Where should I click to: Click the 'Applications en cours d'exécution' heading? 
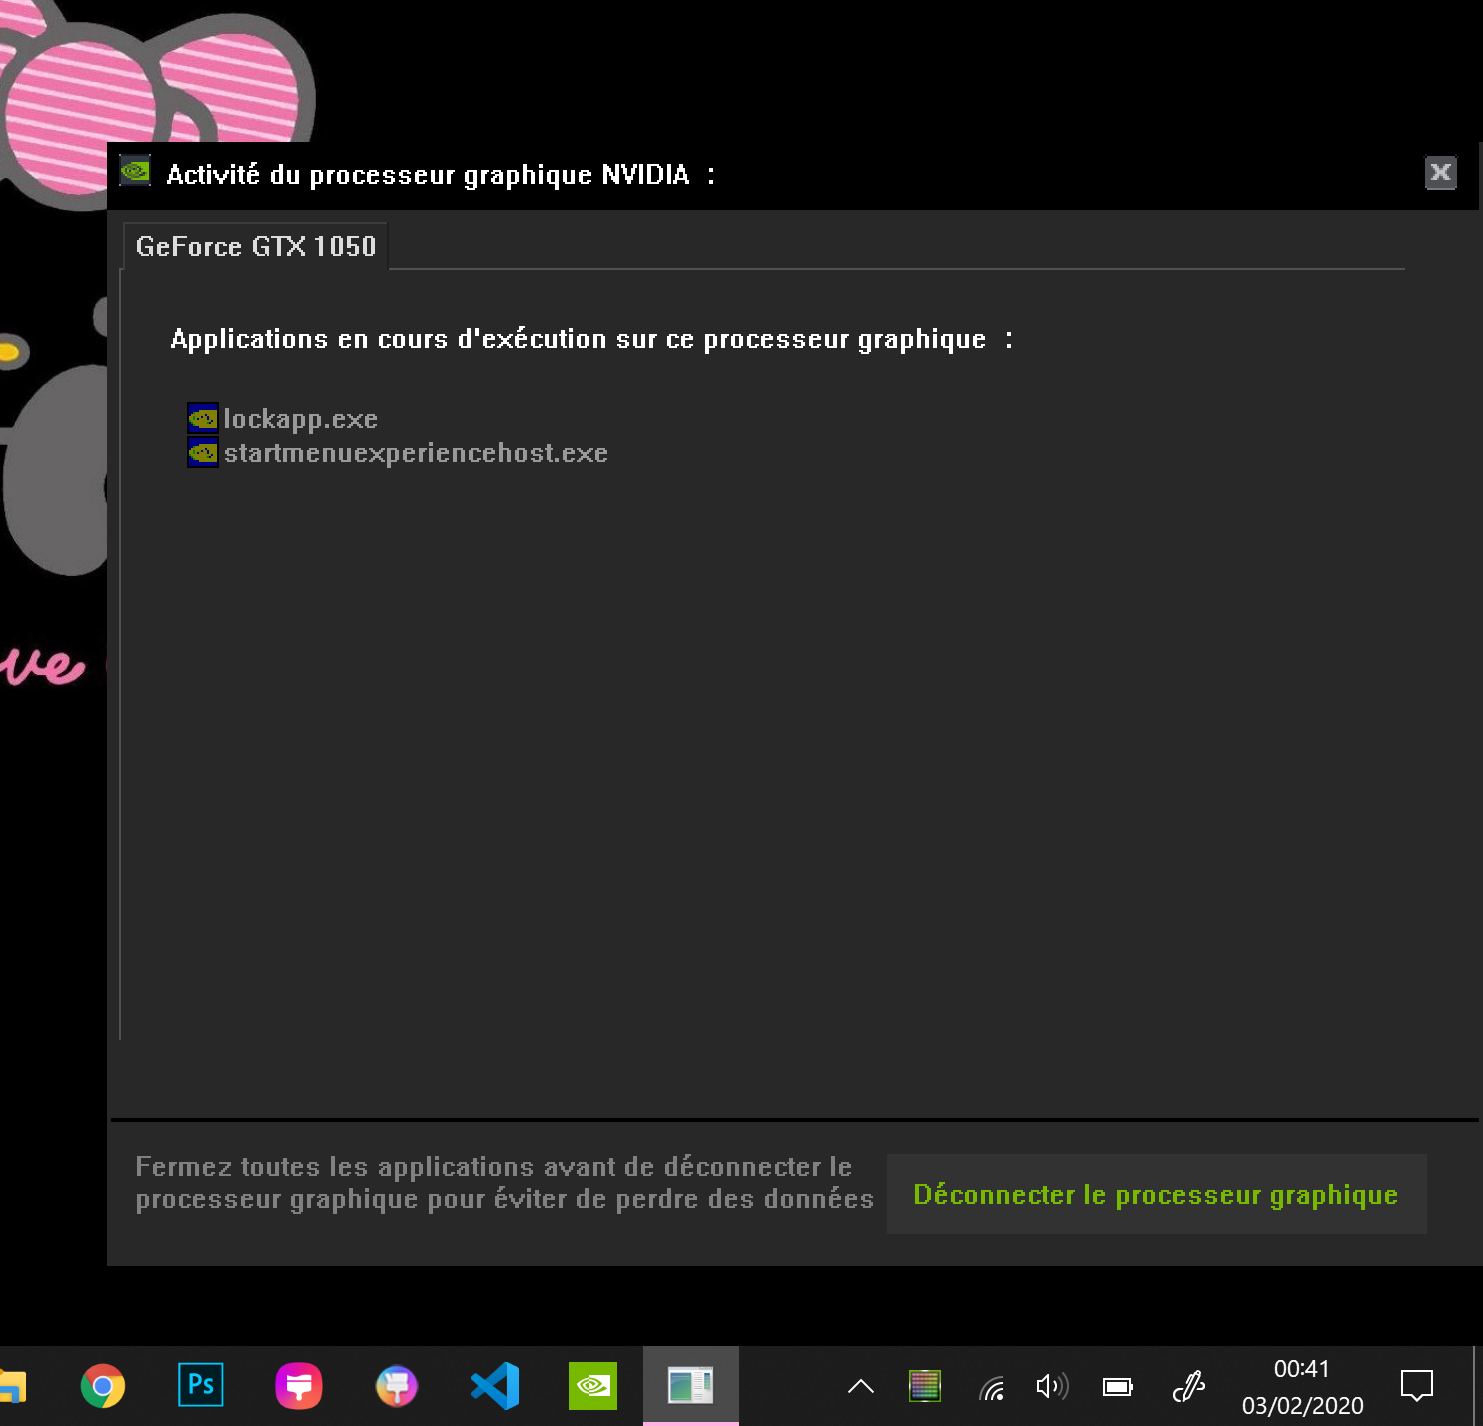click(591, 339)
